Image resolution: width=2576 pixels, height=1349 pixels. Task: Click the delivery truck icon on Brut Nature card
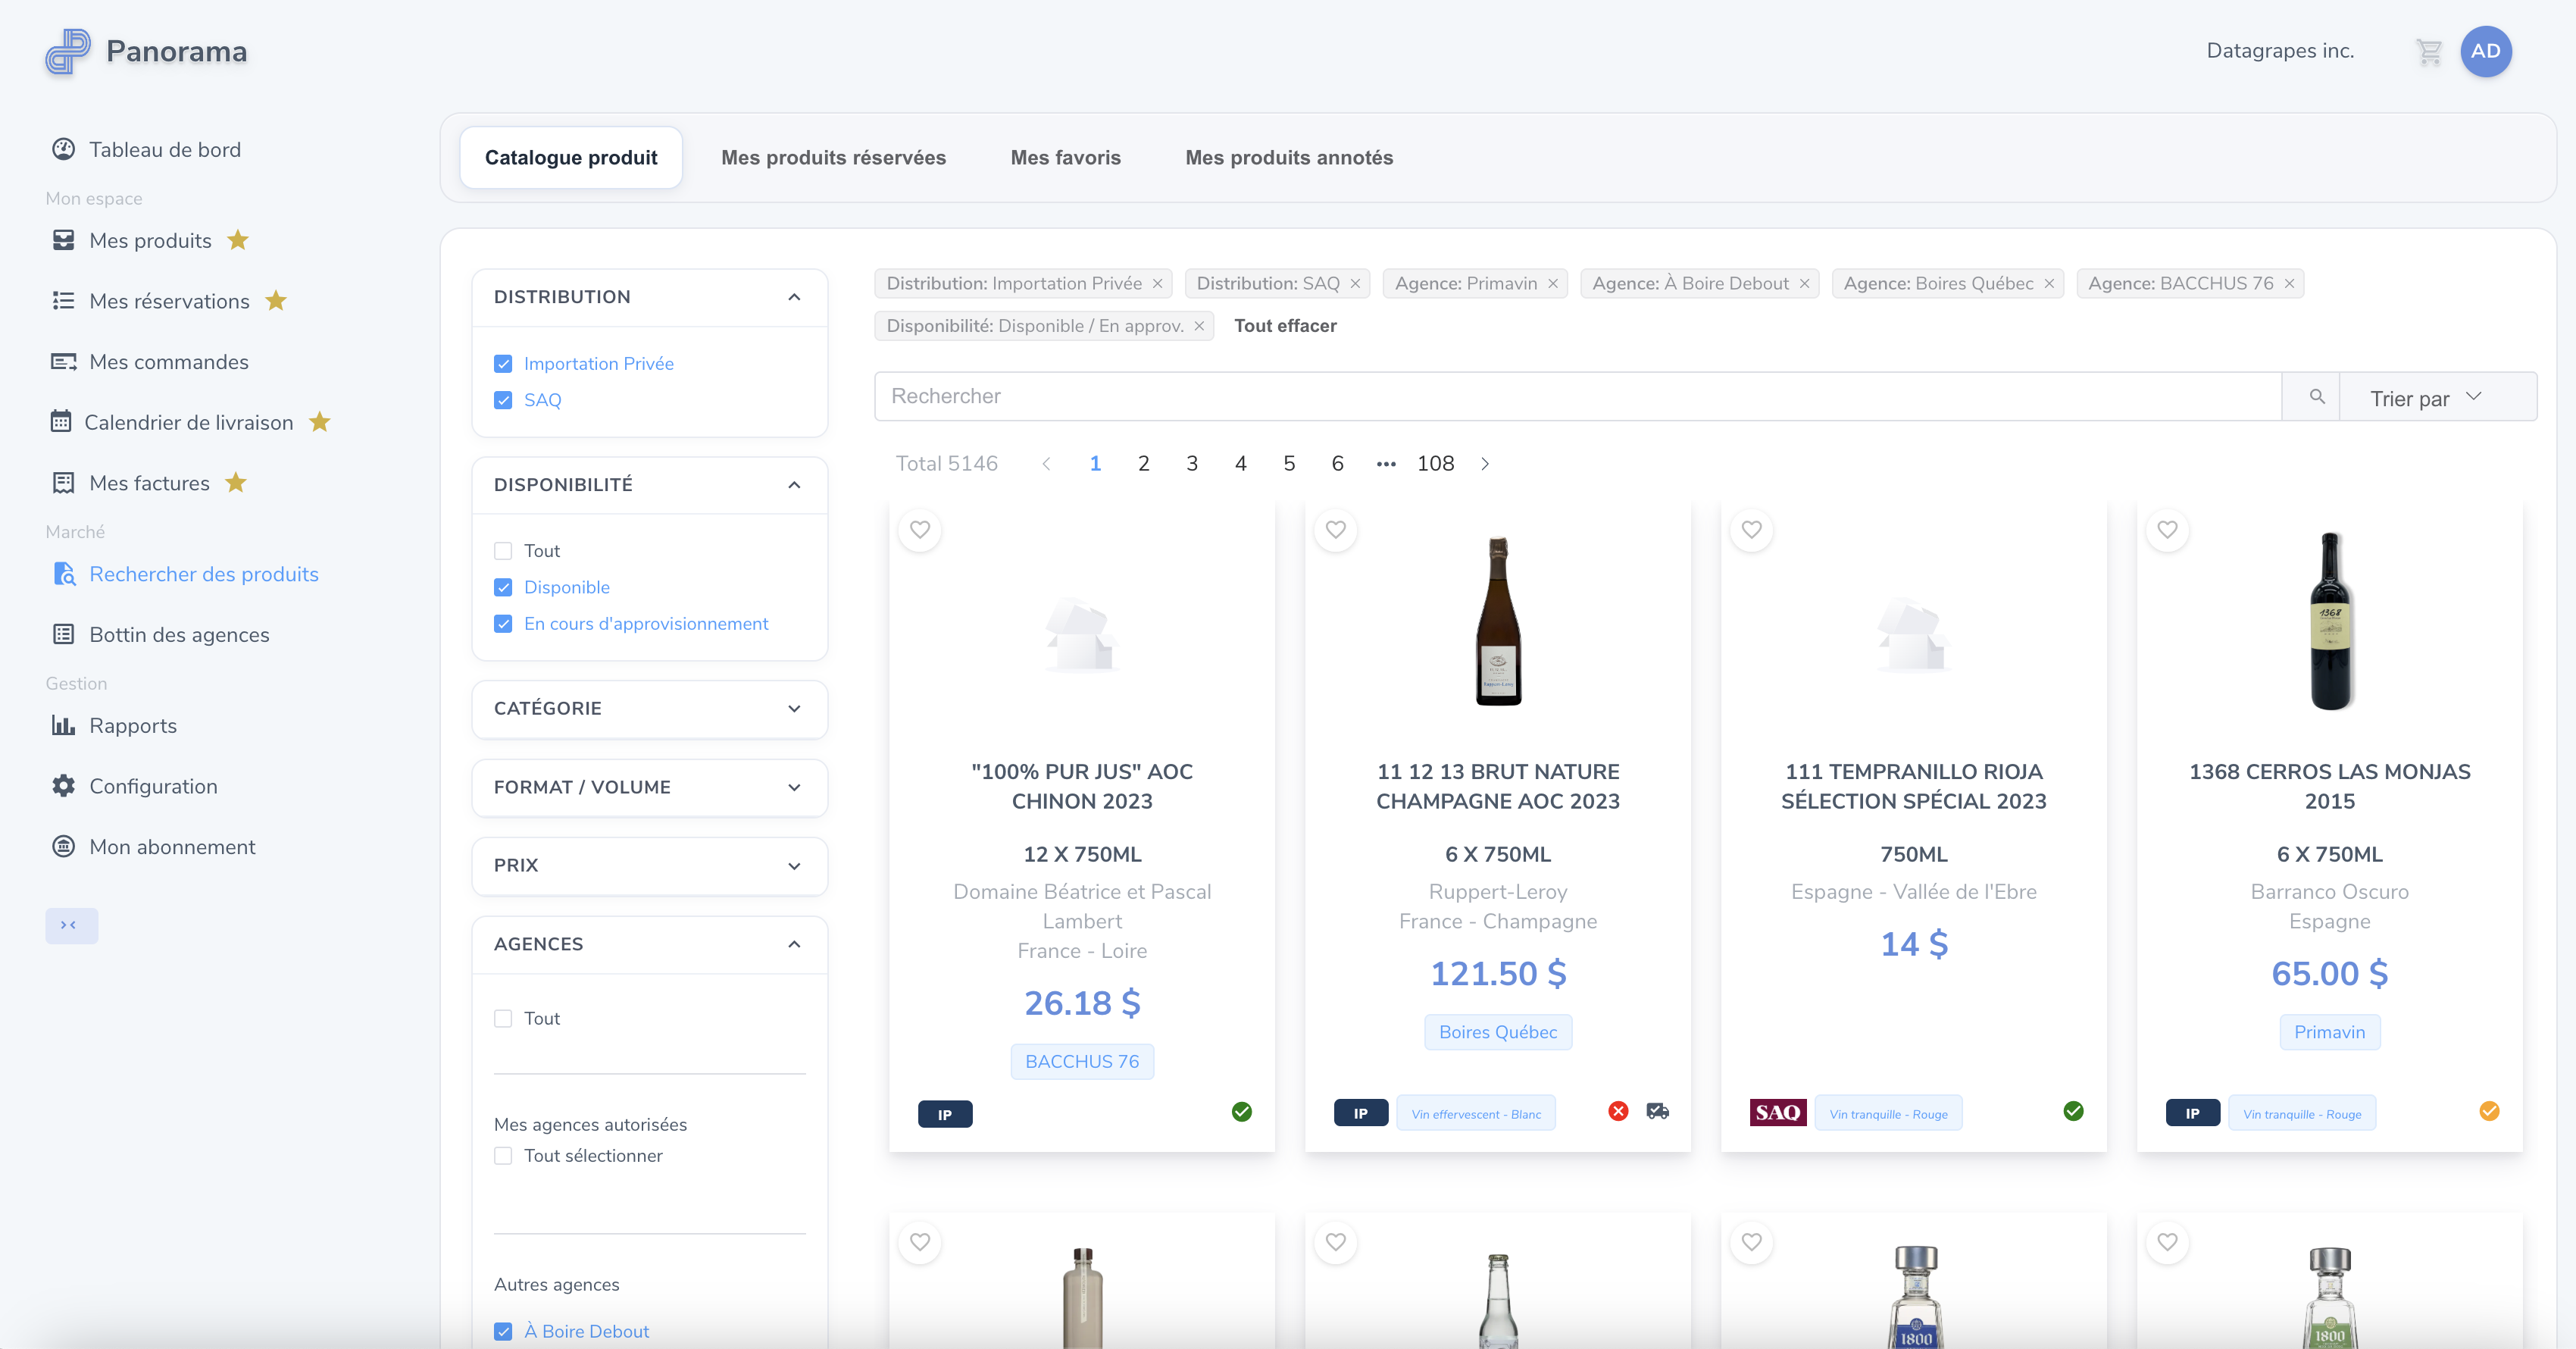[1657, 1111]
